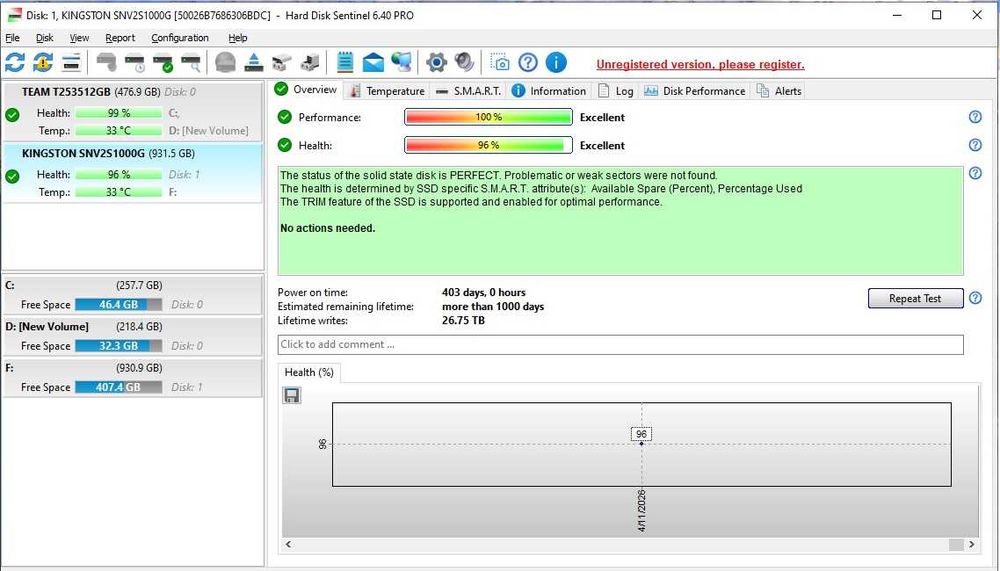Click help icon next to Health bar

975,145
